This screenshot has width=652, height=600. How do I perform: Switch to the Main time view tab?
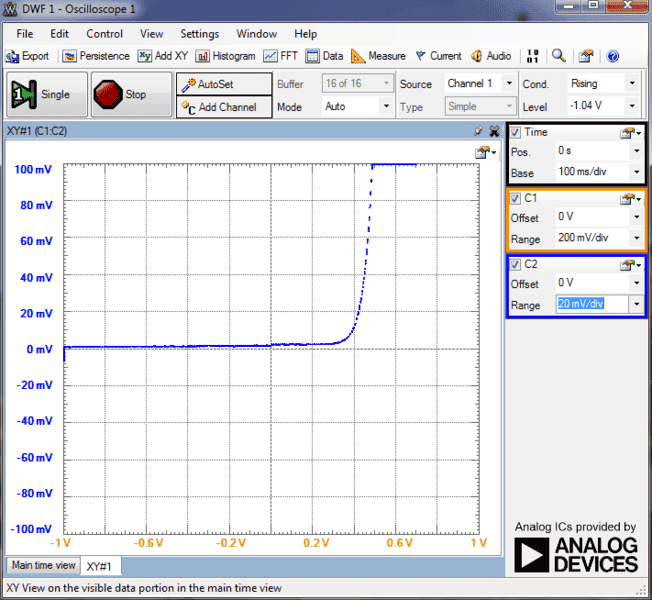coord(43,565)
